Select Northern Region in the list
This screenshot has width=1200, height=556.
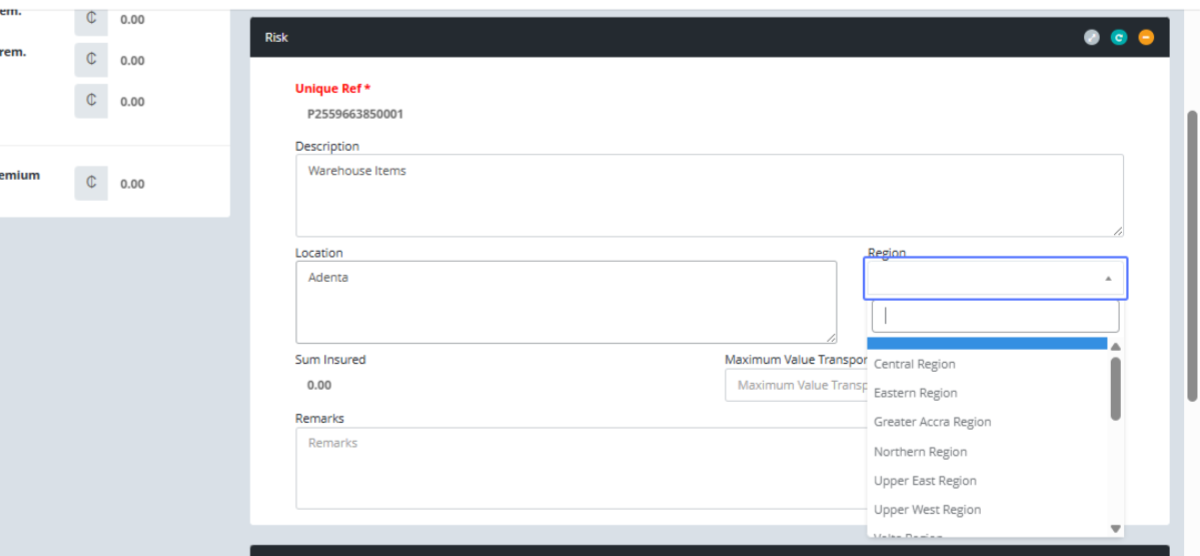coord(920,452)
